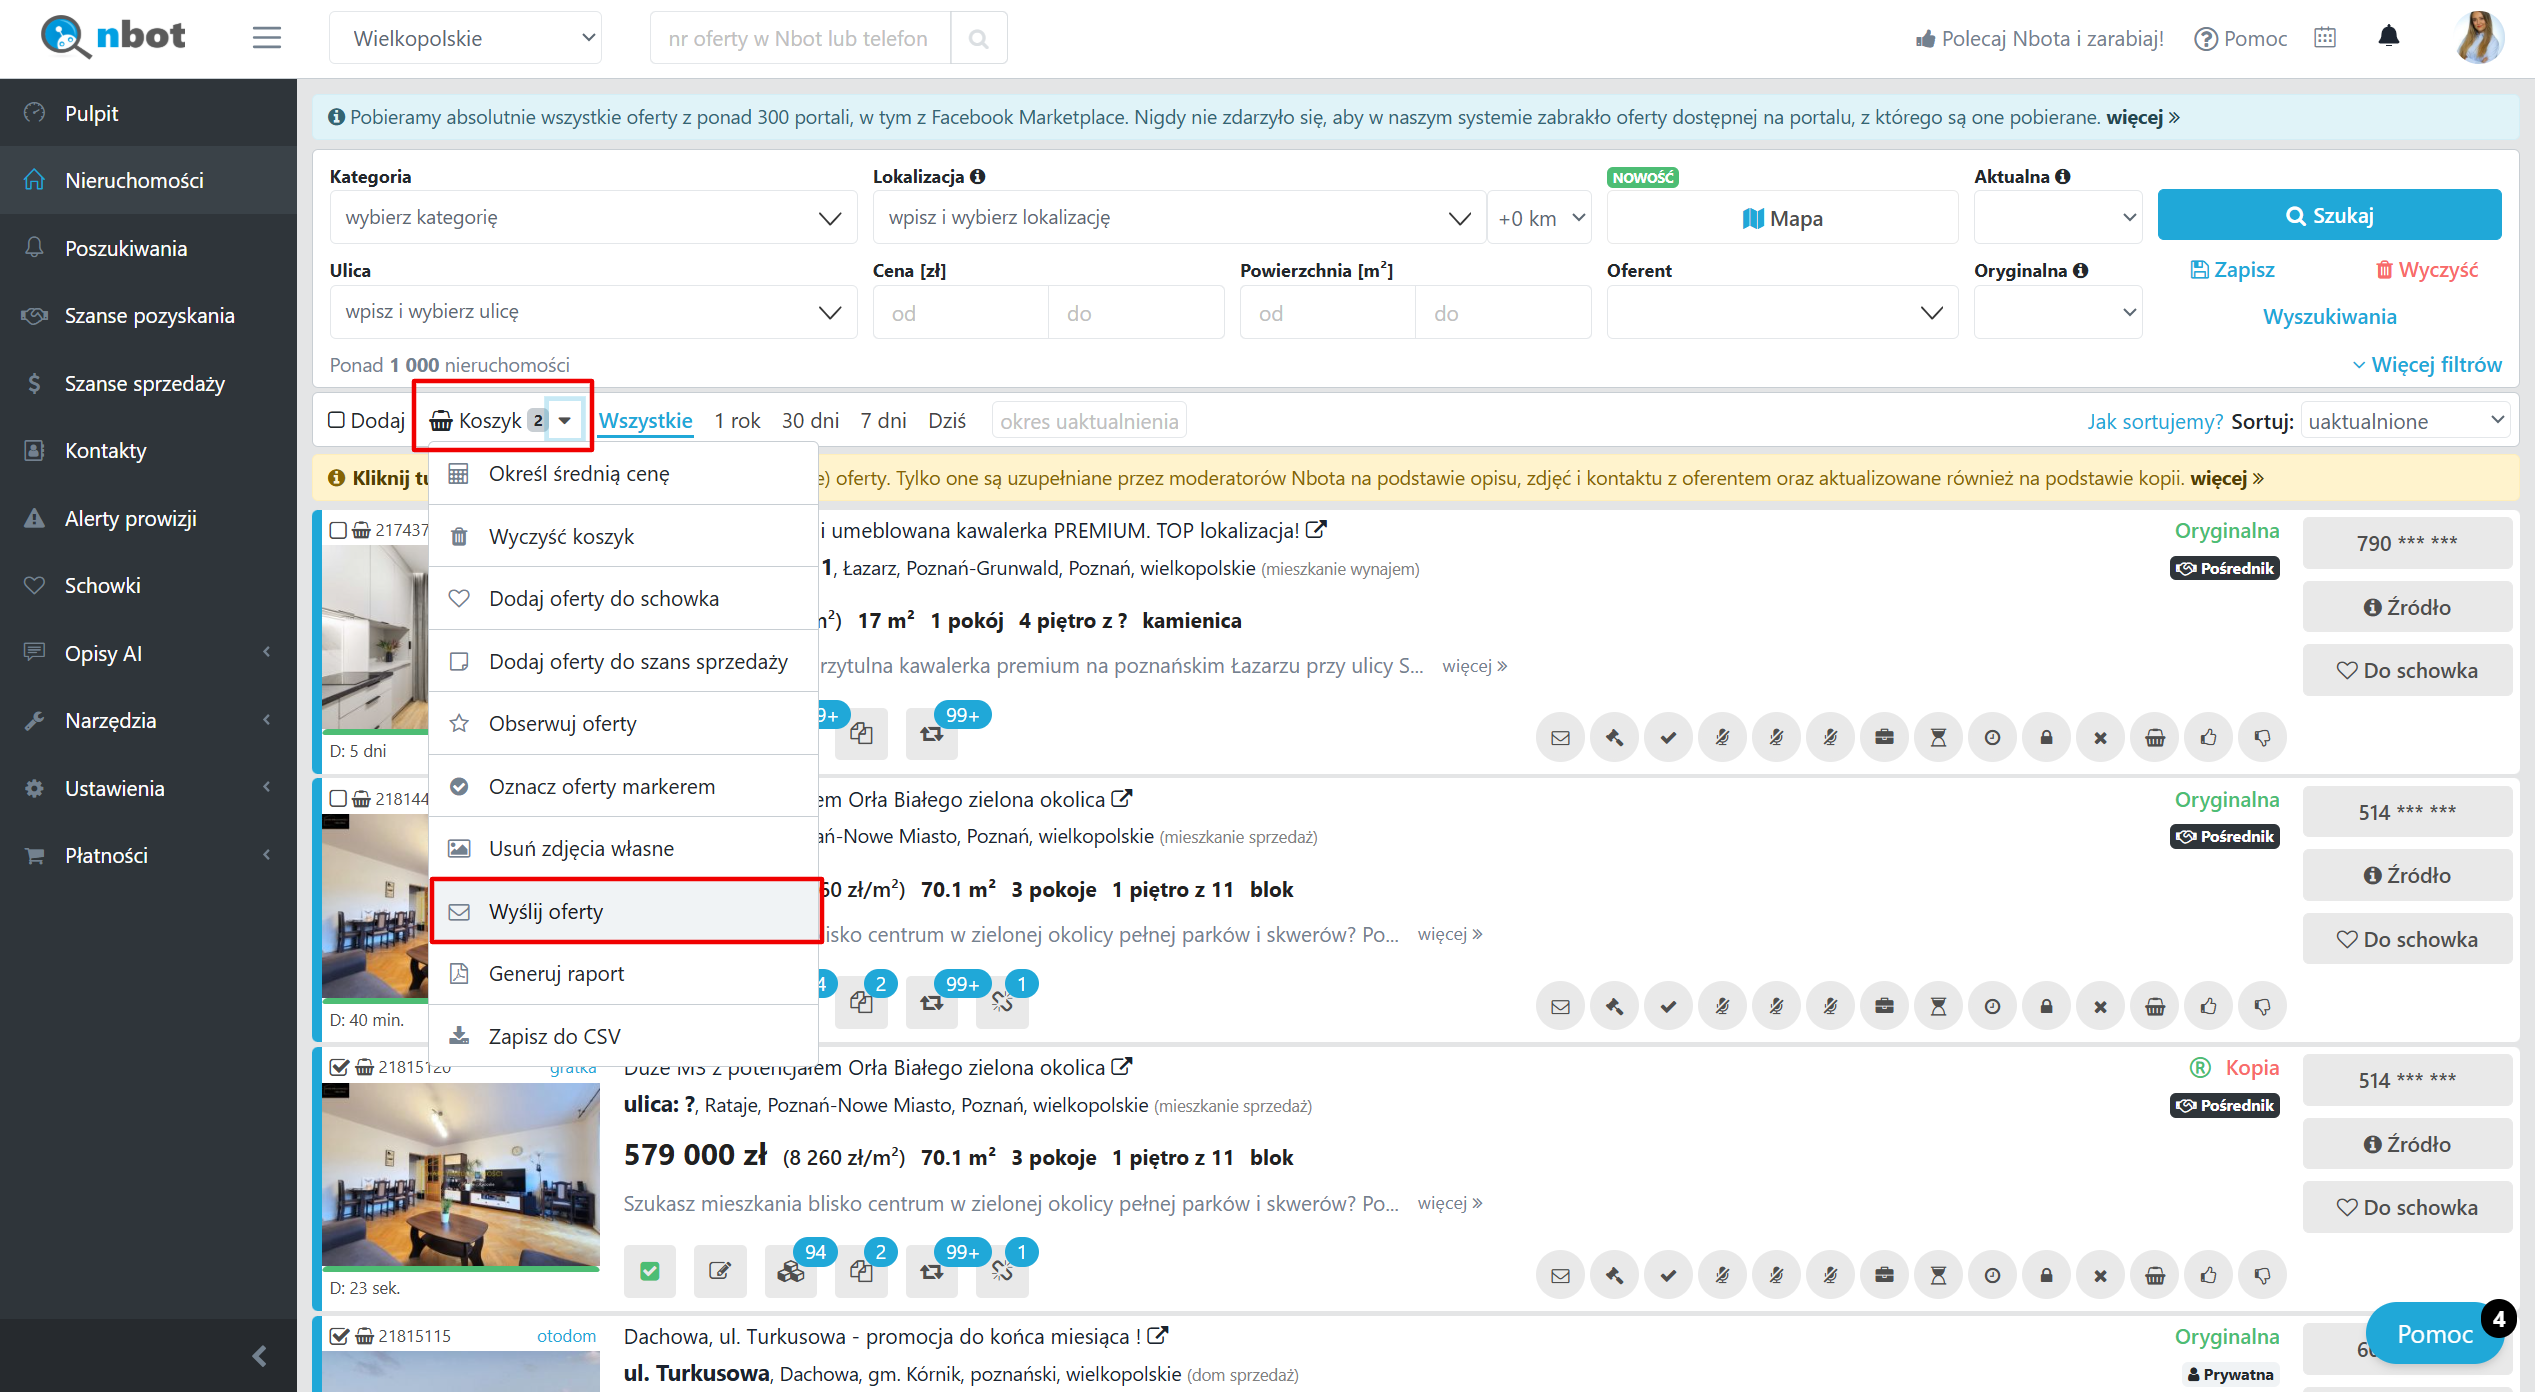Expand the Wielkopolskie region selector

point(465,38)
